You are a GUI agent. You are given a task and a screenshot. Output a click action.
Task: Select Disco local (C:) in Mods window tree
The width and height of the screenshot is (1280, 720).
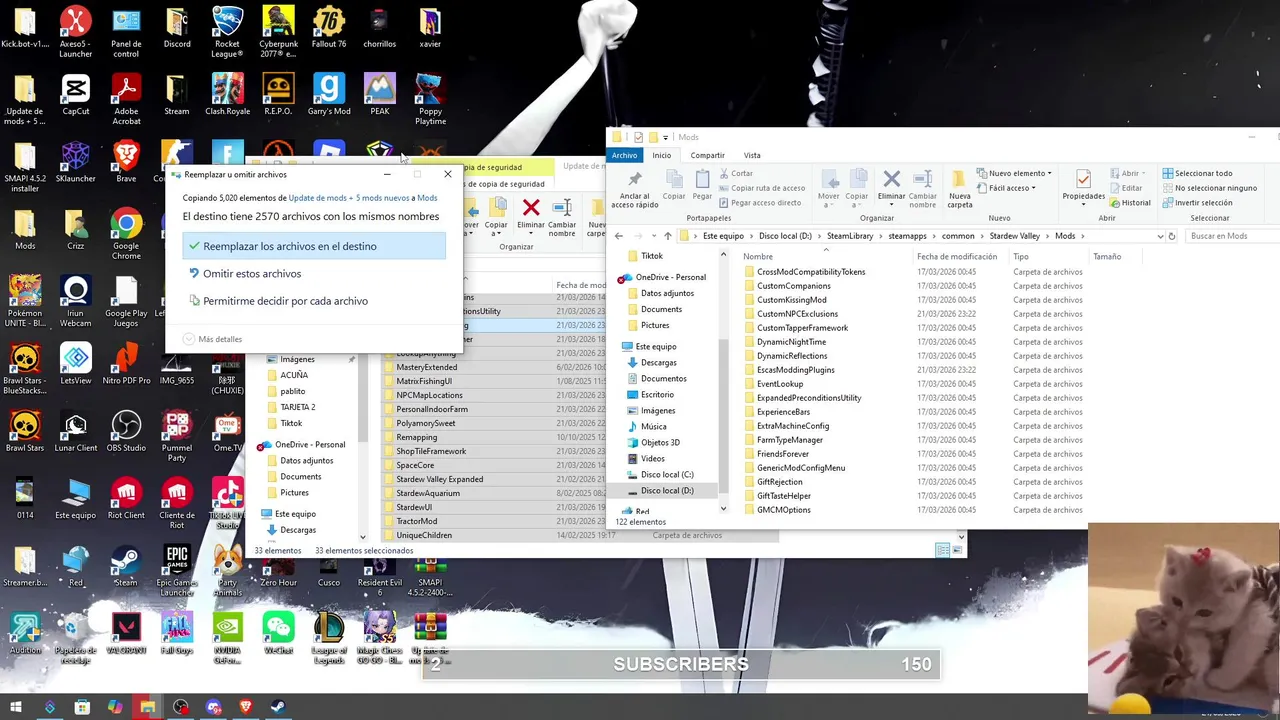pos(667,475)
